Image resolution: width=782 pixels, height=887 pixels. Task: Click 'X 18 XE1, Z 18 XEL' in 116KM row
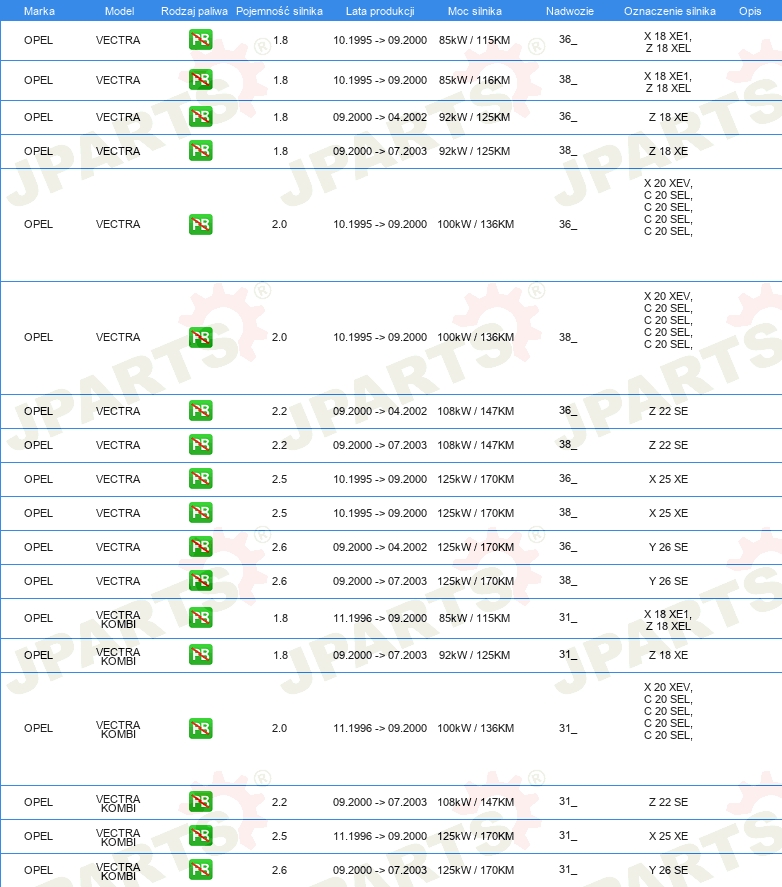pos(668,82)
